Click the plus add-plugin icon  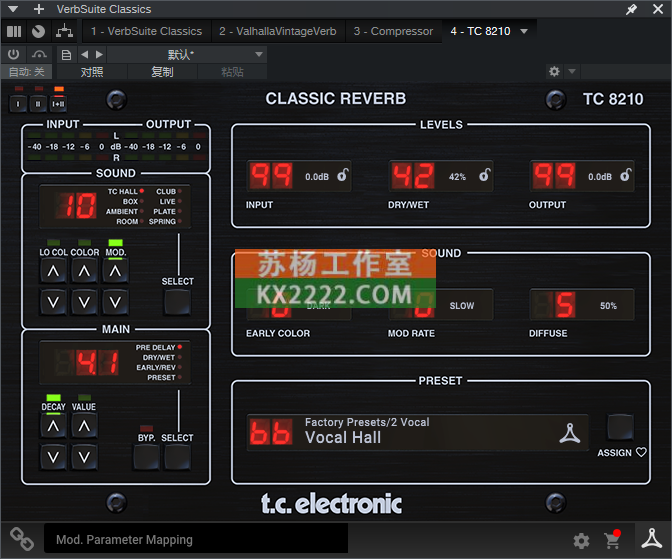[x=39, y=9]
